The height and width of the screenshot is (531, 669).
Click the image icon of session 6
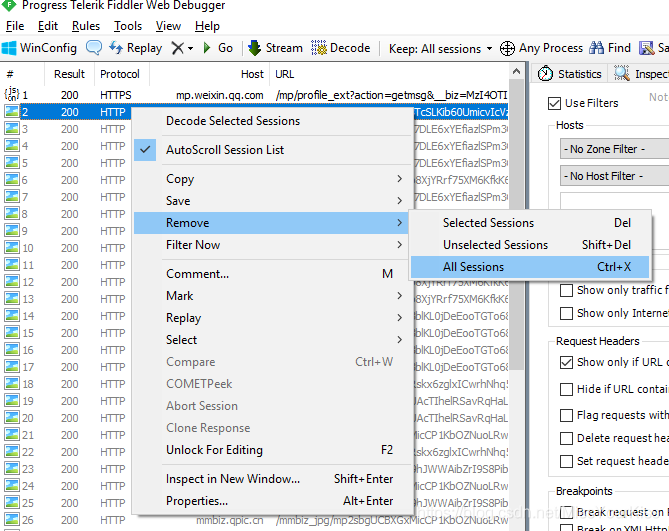tap(12, 179)
